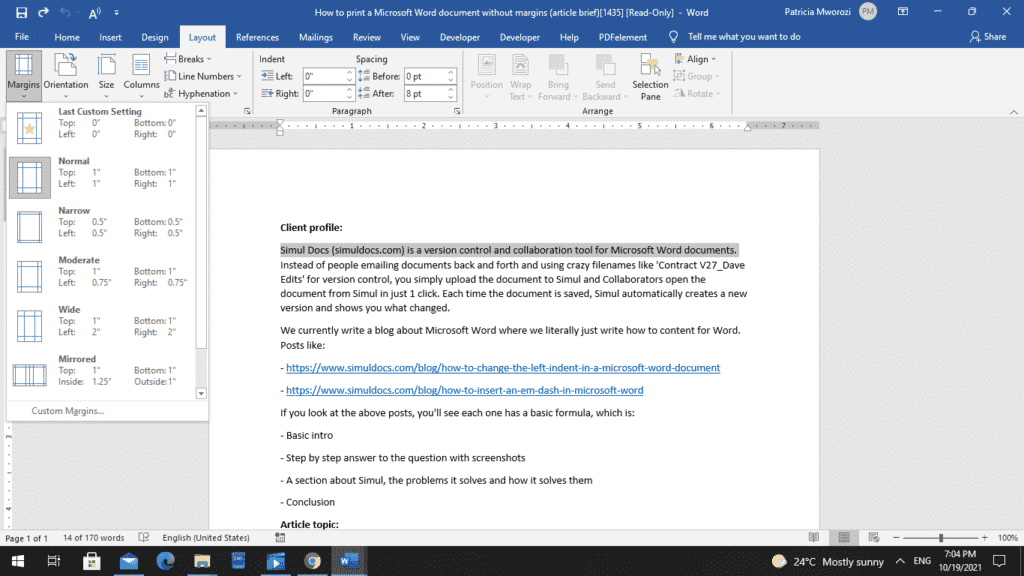Switch to the Home tab
The width and height of the screenshot is (1024, 576).
(x=67, y=37)
